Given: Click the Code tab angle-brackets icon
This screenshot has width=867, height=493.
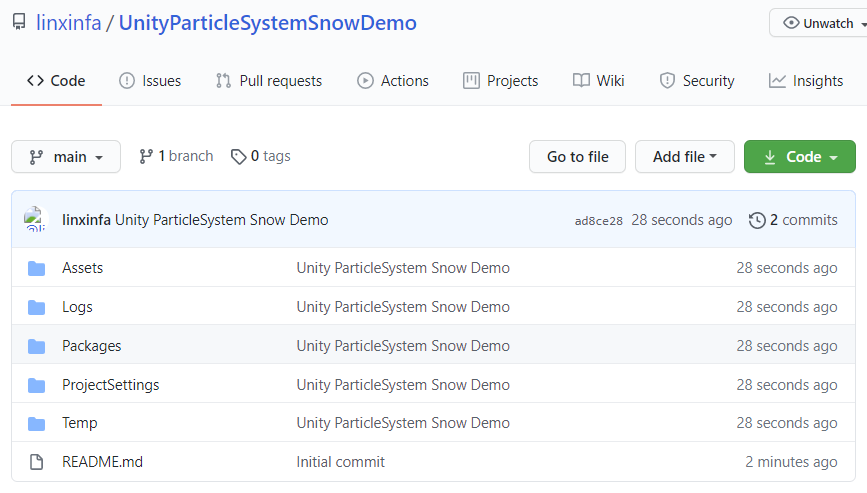Looking at the screenshot, I should (35, 81).
